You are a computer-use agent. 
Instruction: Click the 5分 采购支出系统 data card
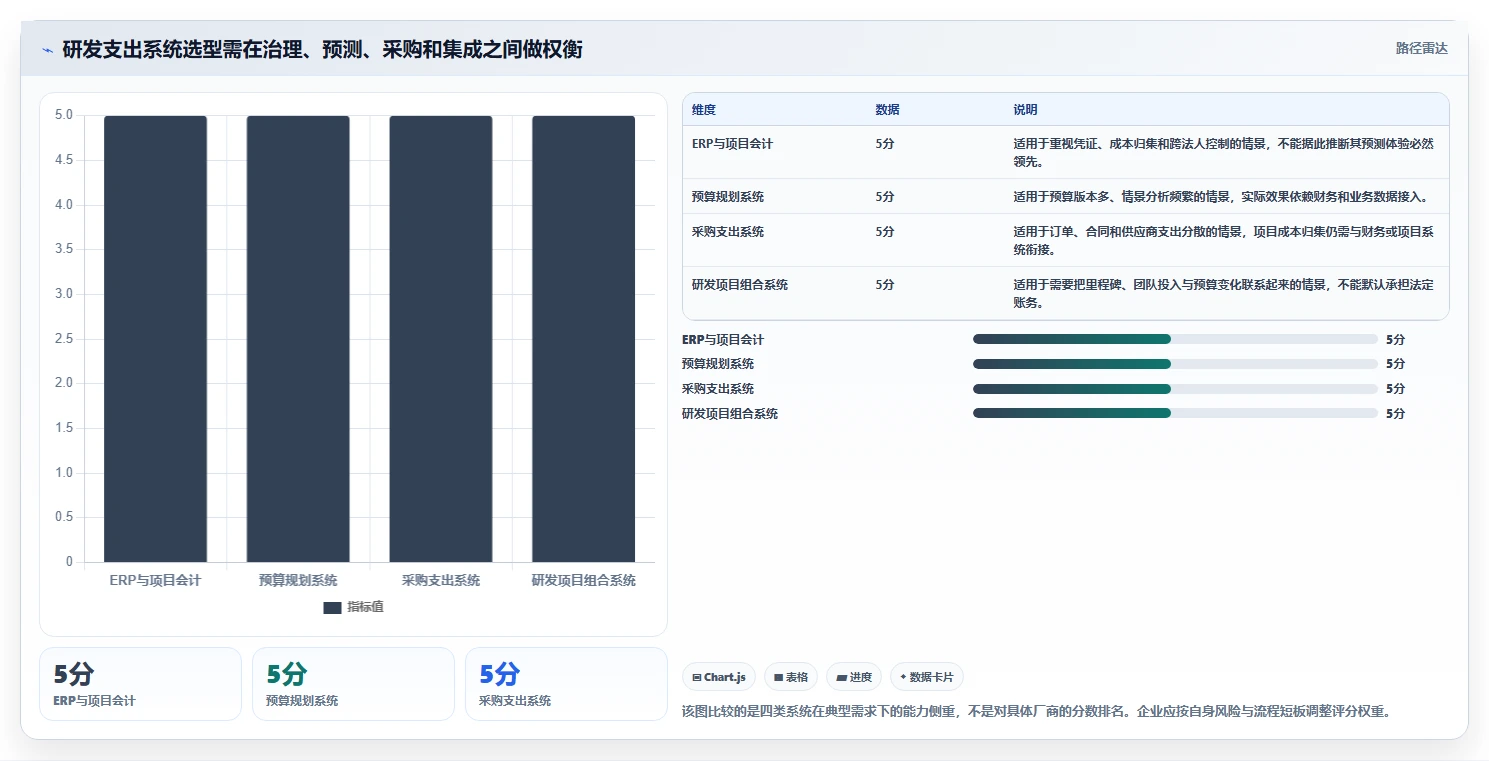point(567,684)
